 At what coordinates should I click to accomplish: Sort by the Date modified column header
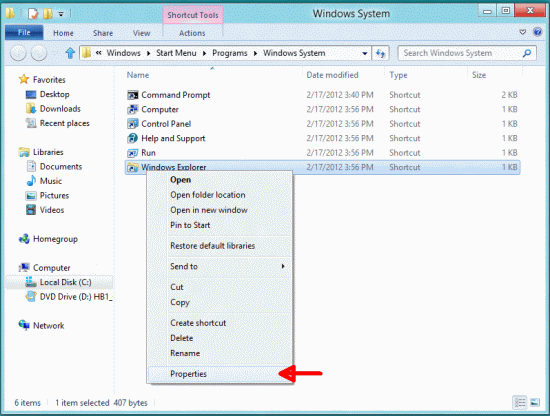tap(343, 75)
